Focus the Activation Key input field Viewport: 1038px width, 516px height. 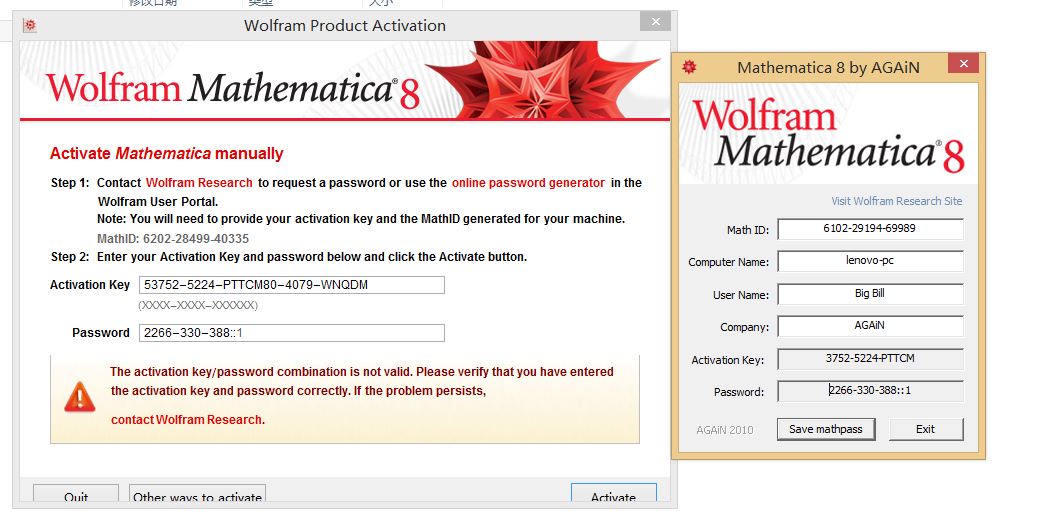291,285
